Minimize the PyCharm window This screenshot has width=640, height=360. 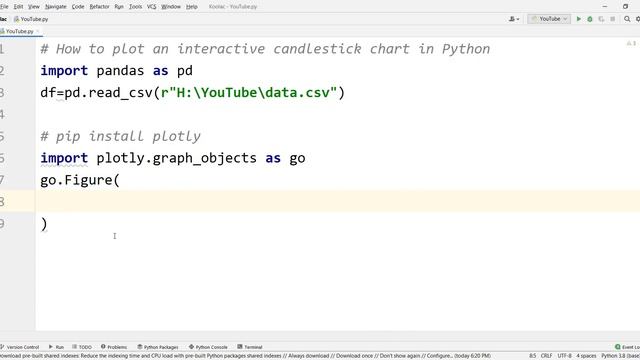[604, 7]
